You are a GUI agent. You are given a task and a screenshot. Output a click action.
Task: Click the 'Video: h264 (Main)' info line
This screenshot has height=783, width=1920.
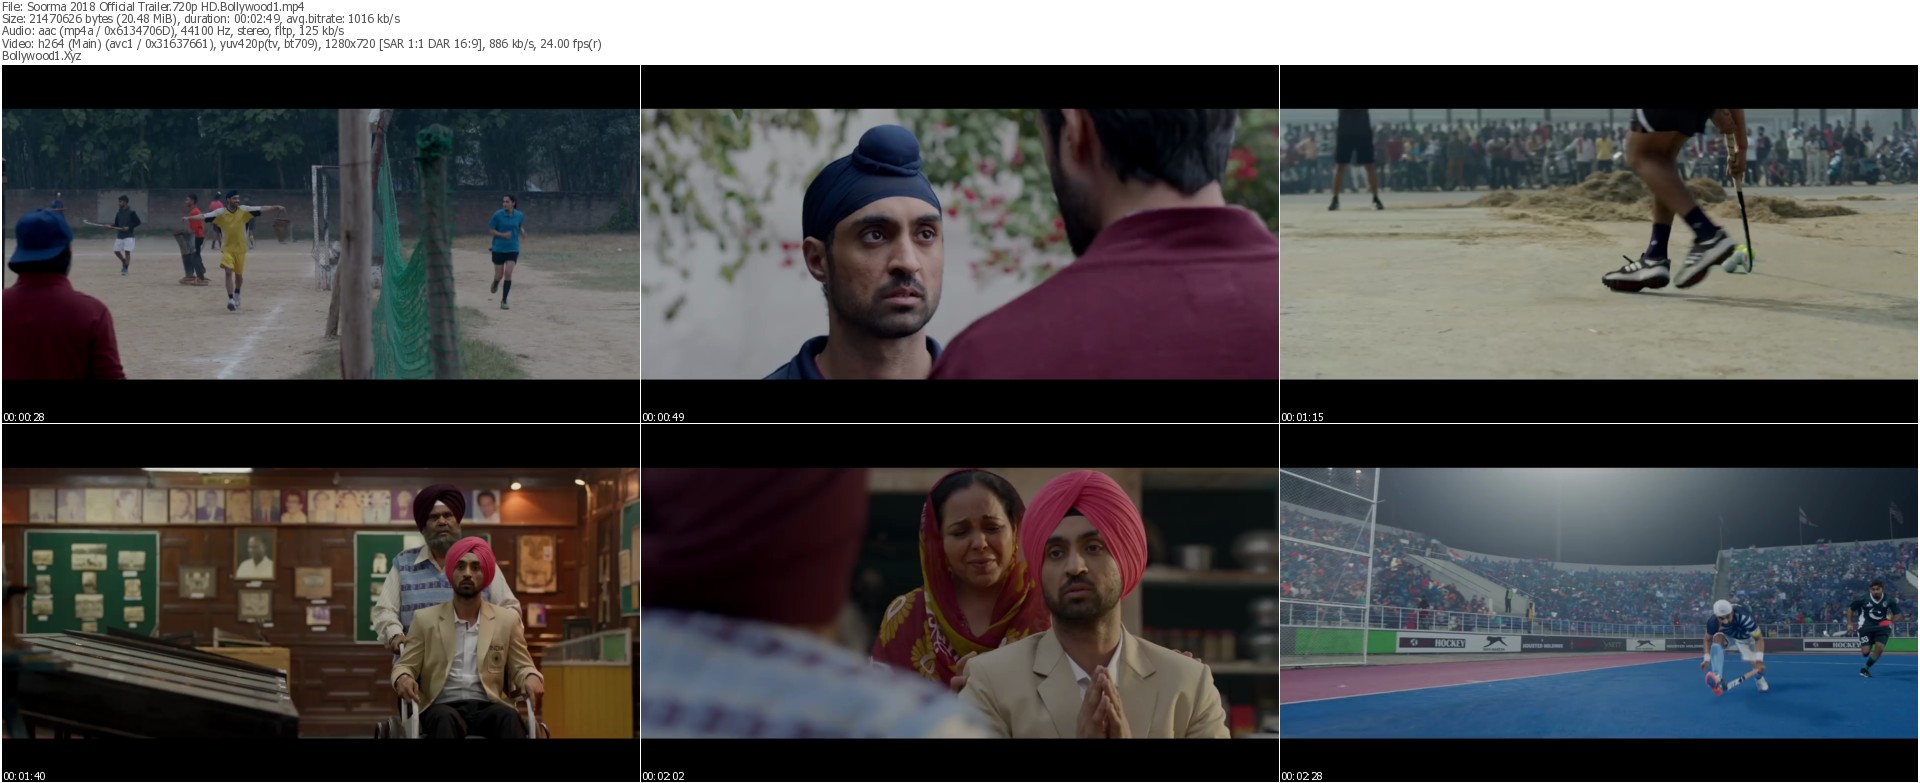[x=302, y=43]
